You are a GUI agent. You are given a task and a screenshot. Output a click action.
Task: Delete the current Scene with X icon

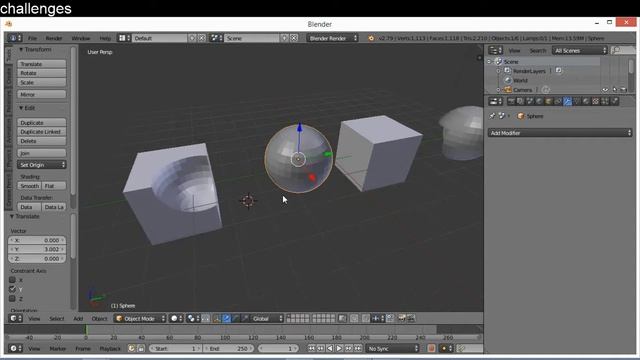294,38
